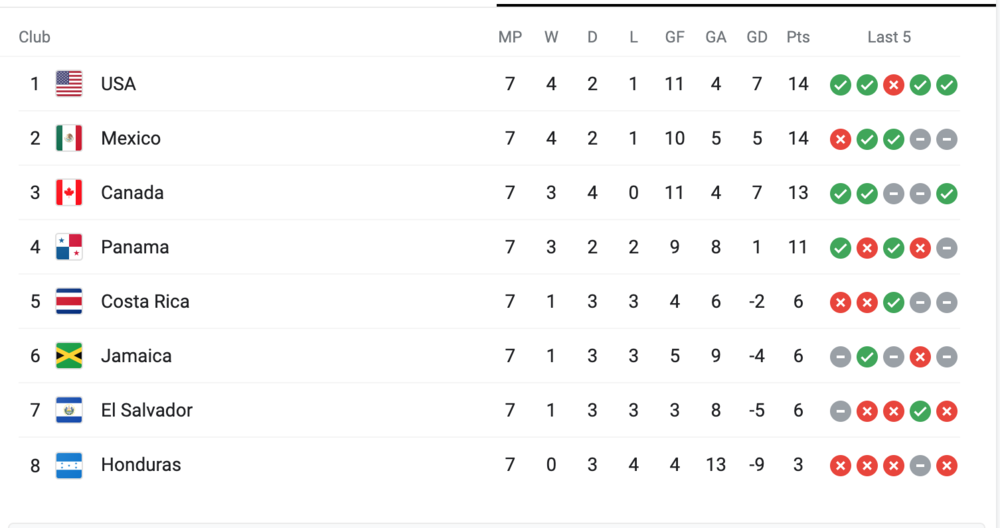
Task: Click the USA flag icon
Action: pos(69,84)
